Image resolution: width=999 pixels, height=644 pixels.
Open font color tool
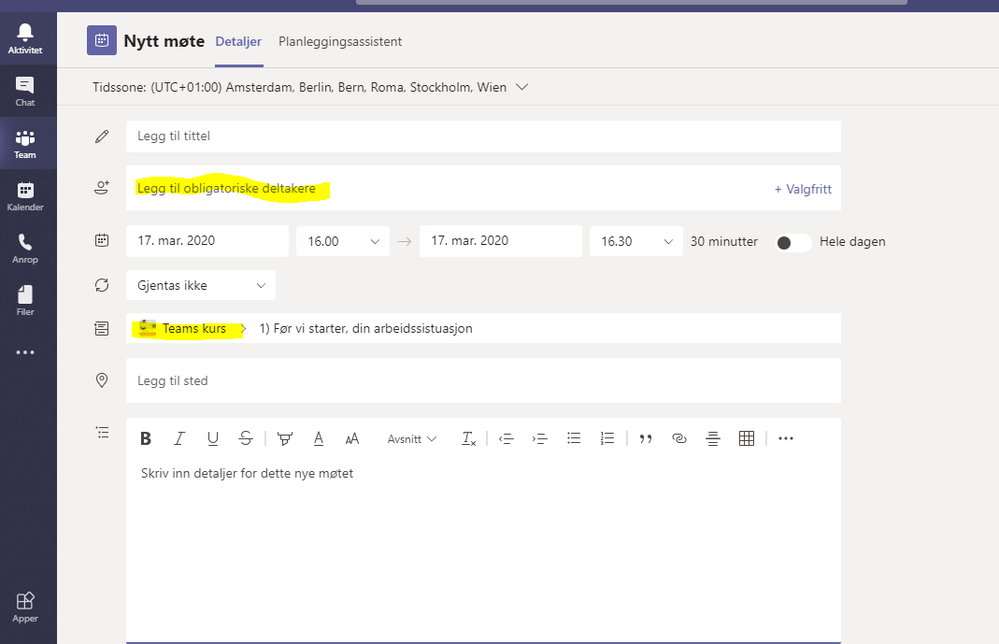point(319,438)
